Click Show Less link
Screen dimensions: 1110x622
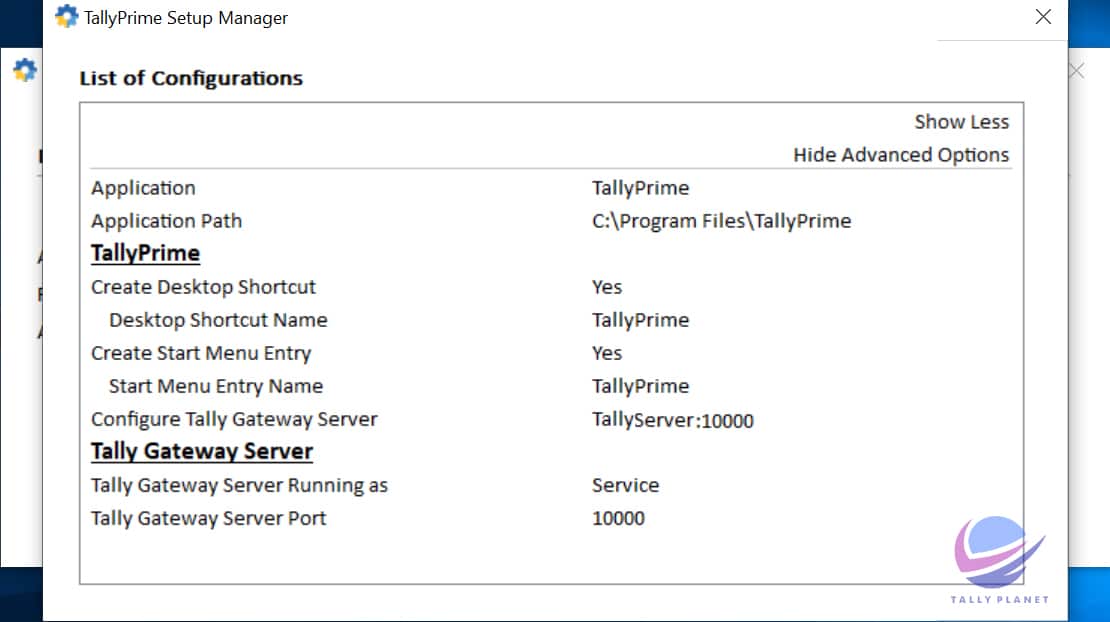(961, 122)
